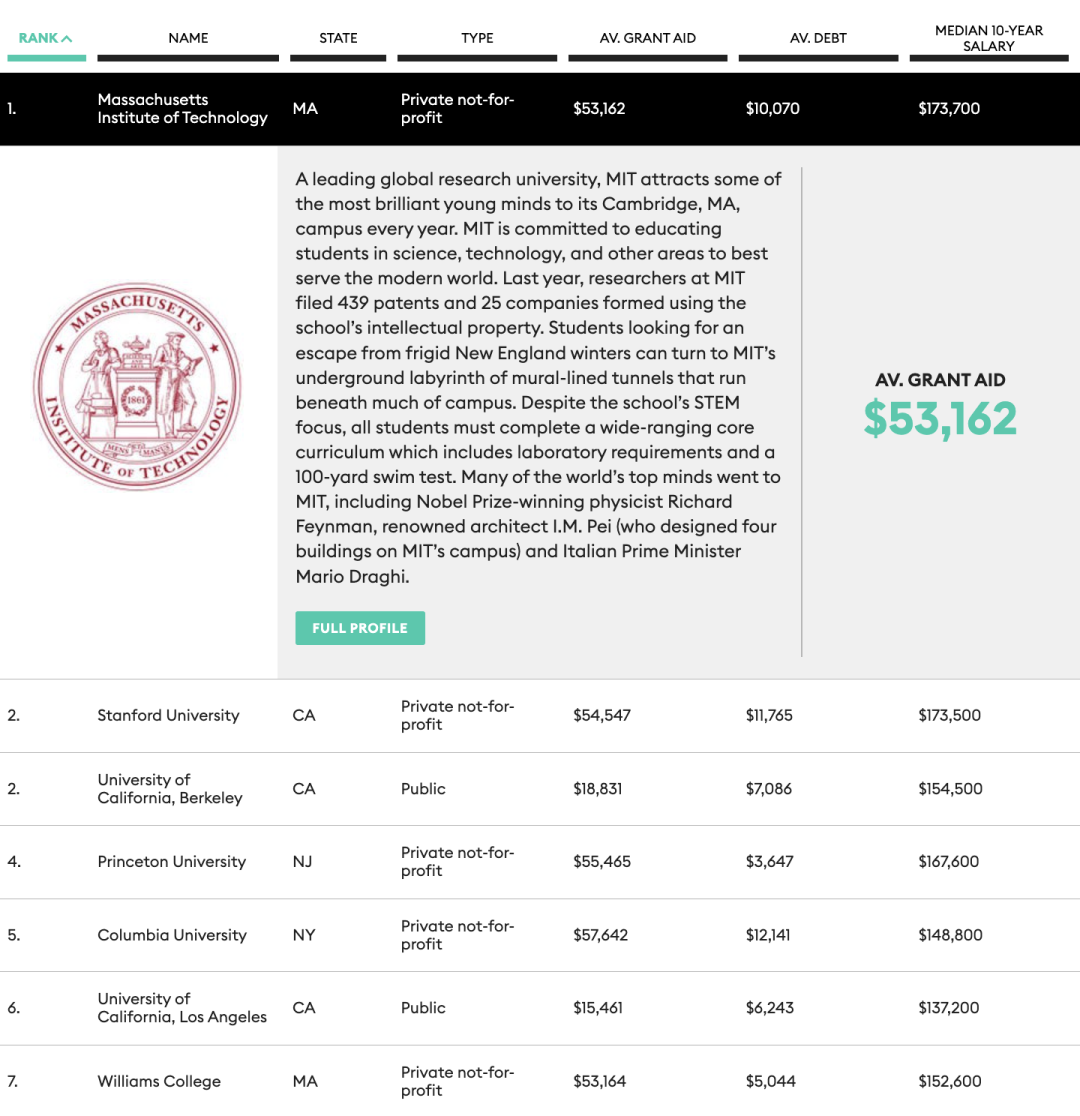Sort table by STATE column
Viewport: 1080px width, 1116px height.
[338, 38]
